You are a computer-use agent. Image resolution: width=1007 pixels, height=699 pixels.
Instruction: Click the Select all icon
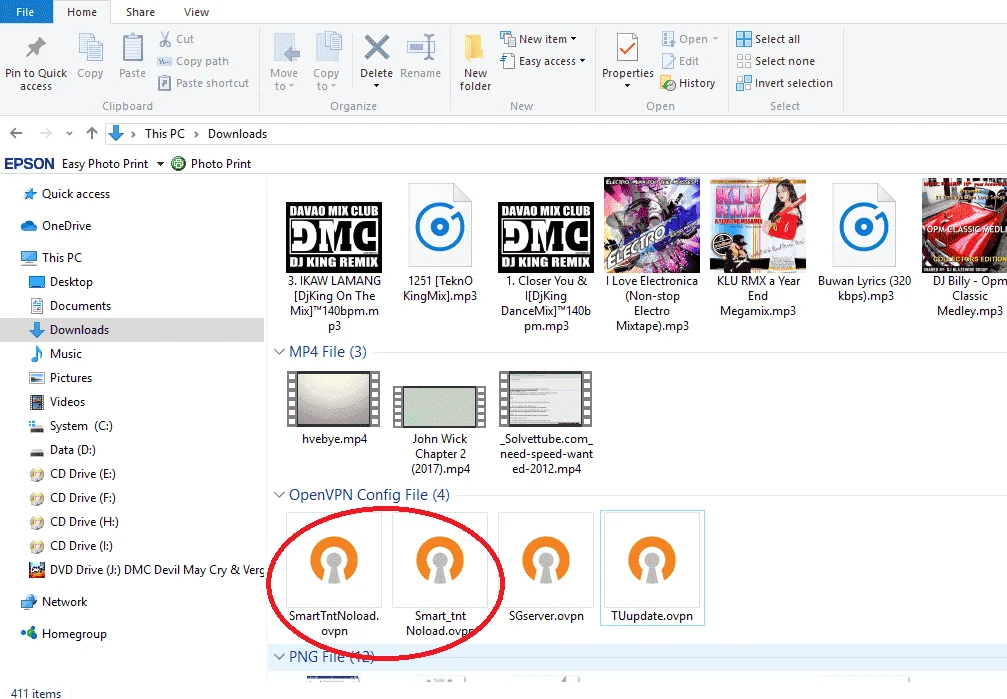click(x=744, y=39)
